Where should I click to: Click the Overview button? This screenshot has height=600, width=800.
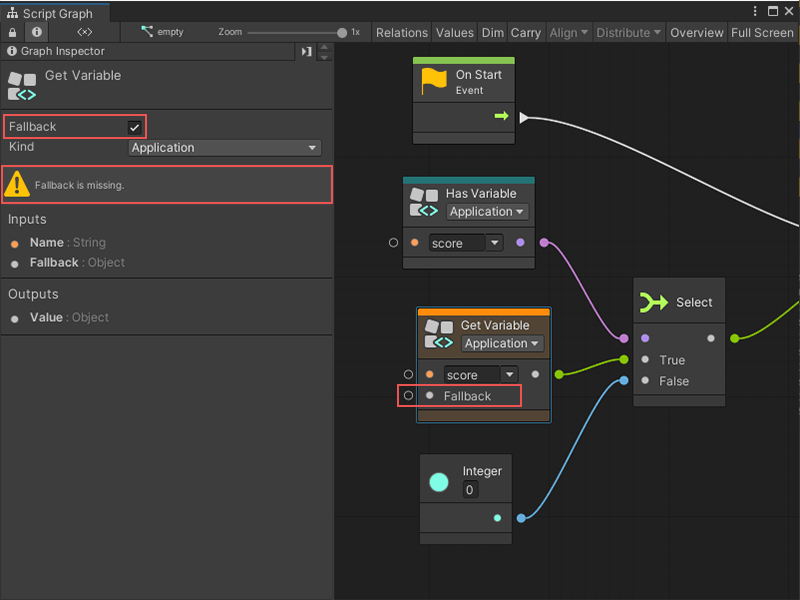click(x=697, y=32)
